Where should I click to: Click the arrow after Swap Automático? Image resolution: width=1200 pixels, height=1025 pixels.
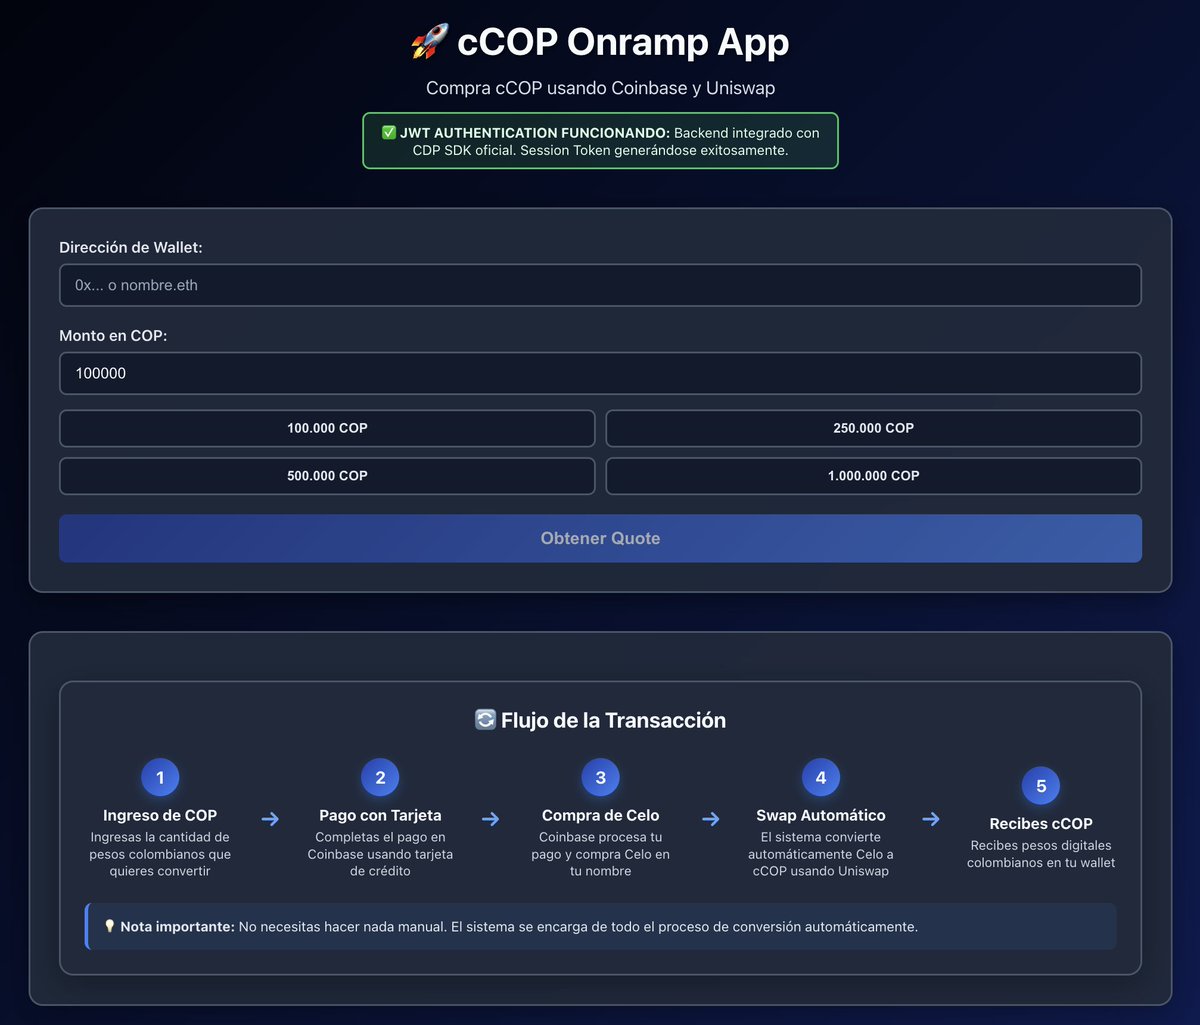coord(931,819)
